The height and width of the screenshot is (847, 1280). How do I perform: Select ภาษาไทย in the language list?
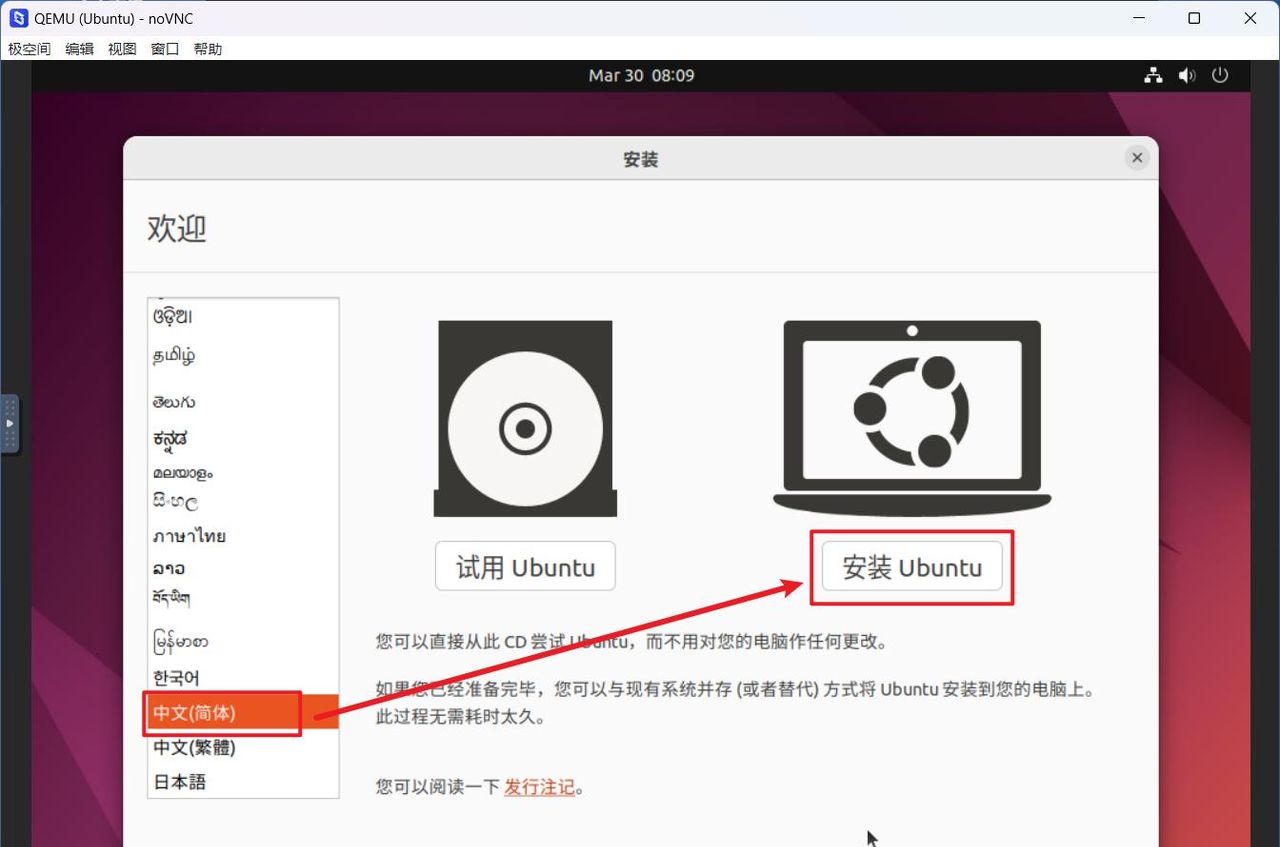point(243,536)
